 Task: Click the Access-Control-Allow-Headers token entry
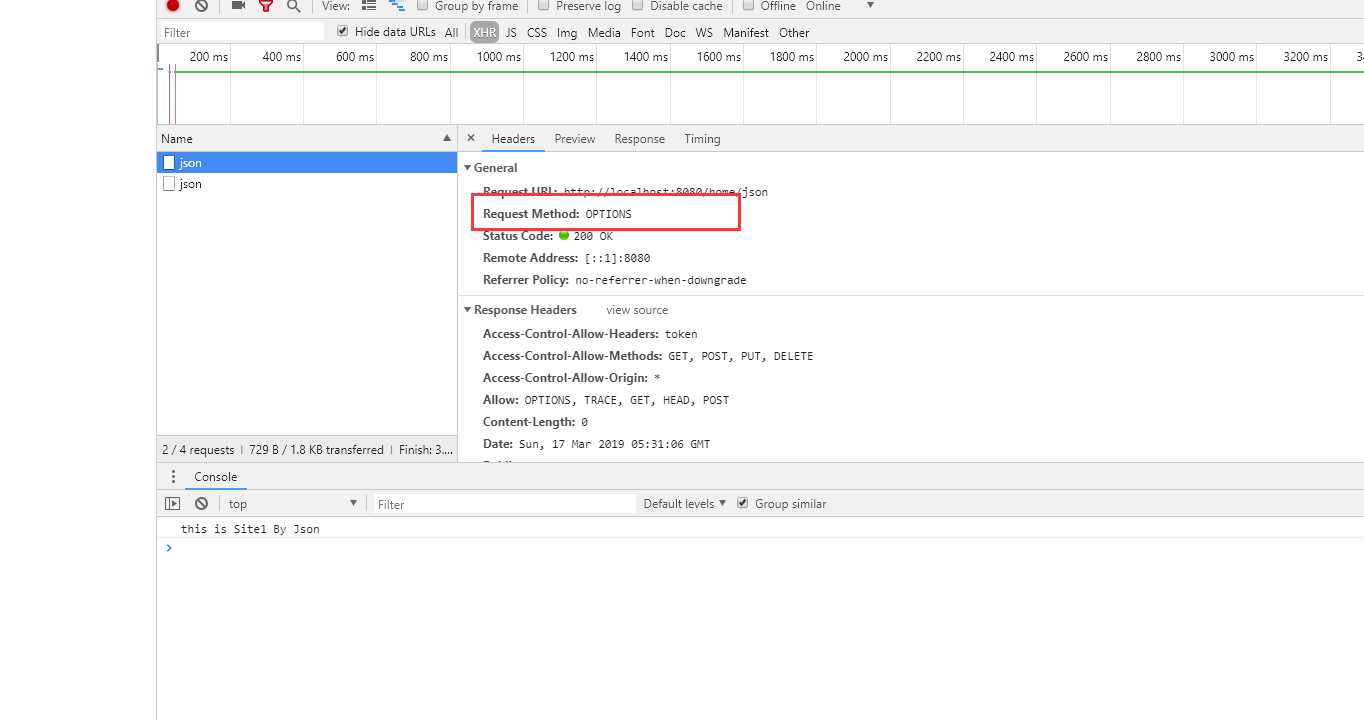(590, 334)
